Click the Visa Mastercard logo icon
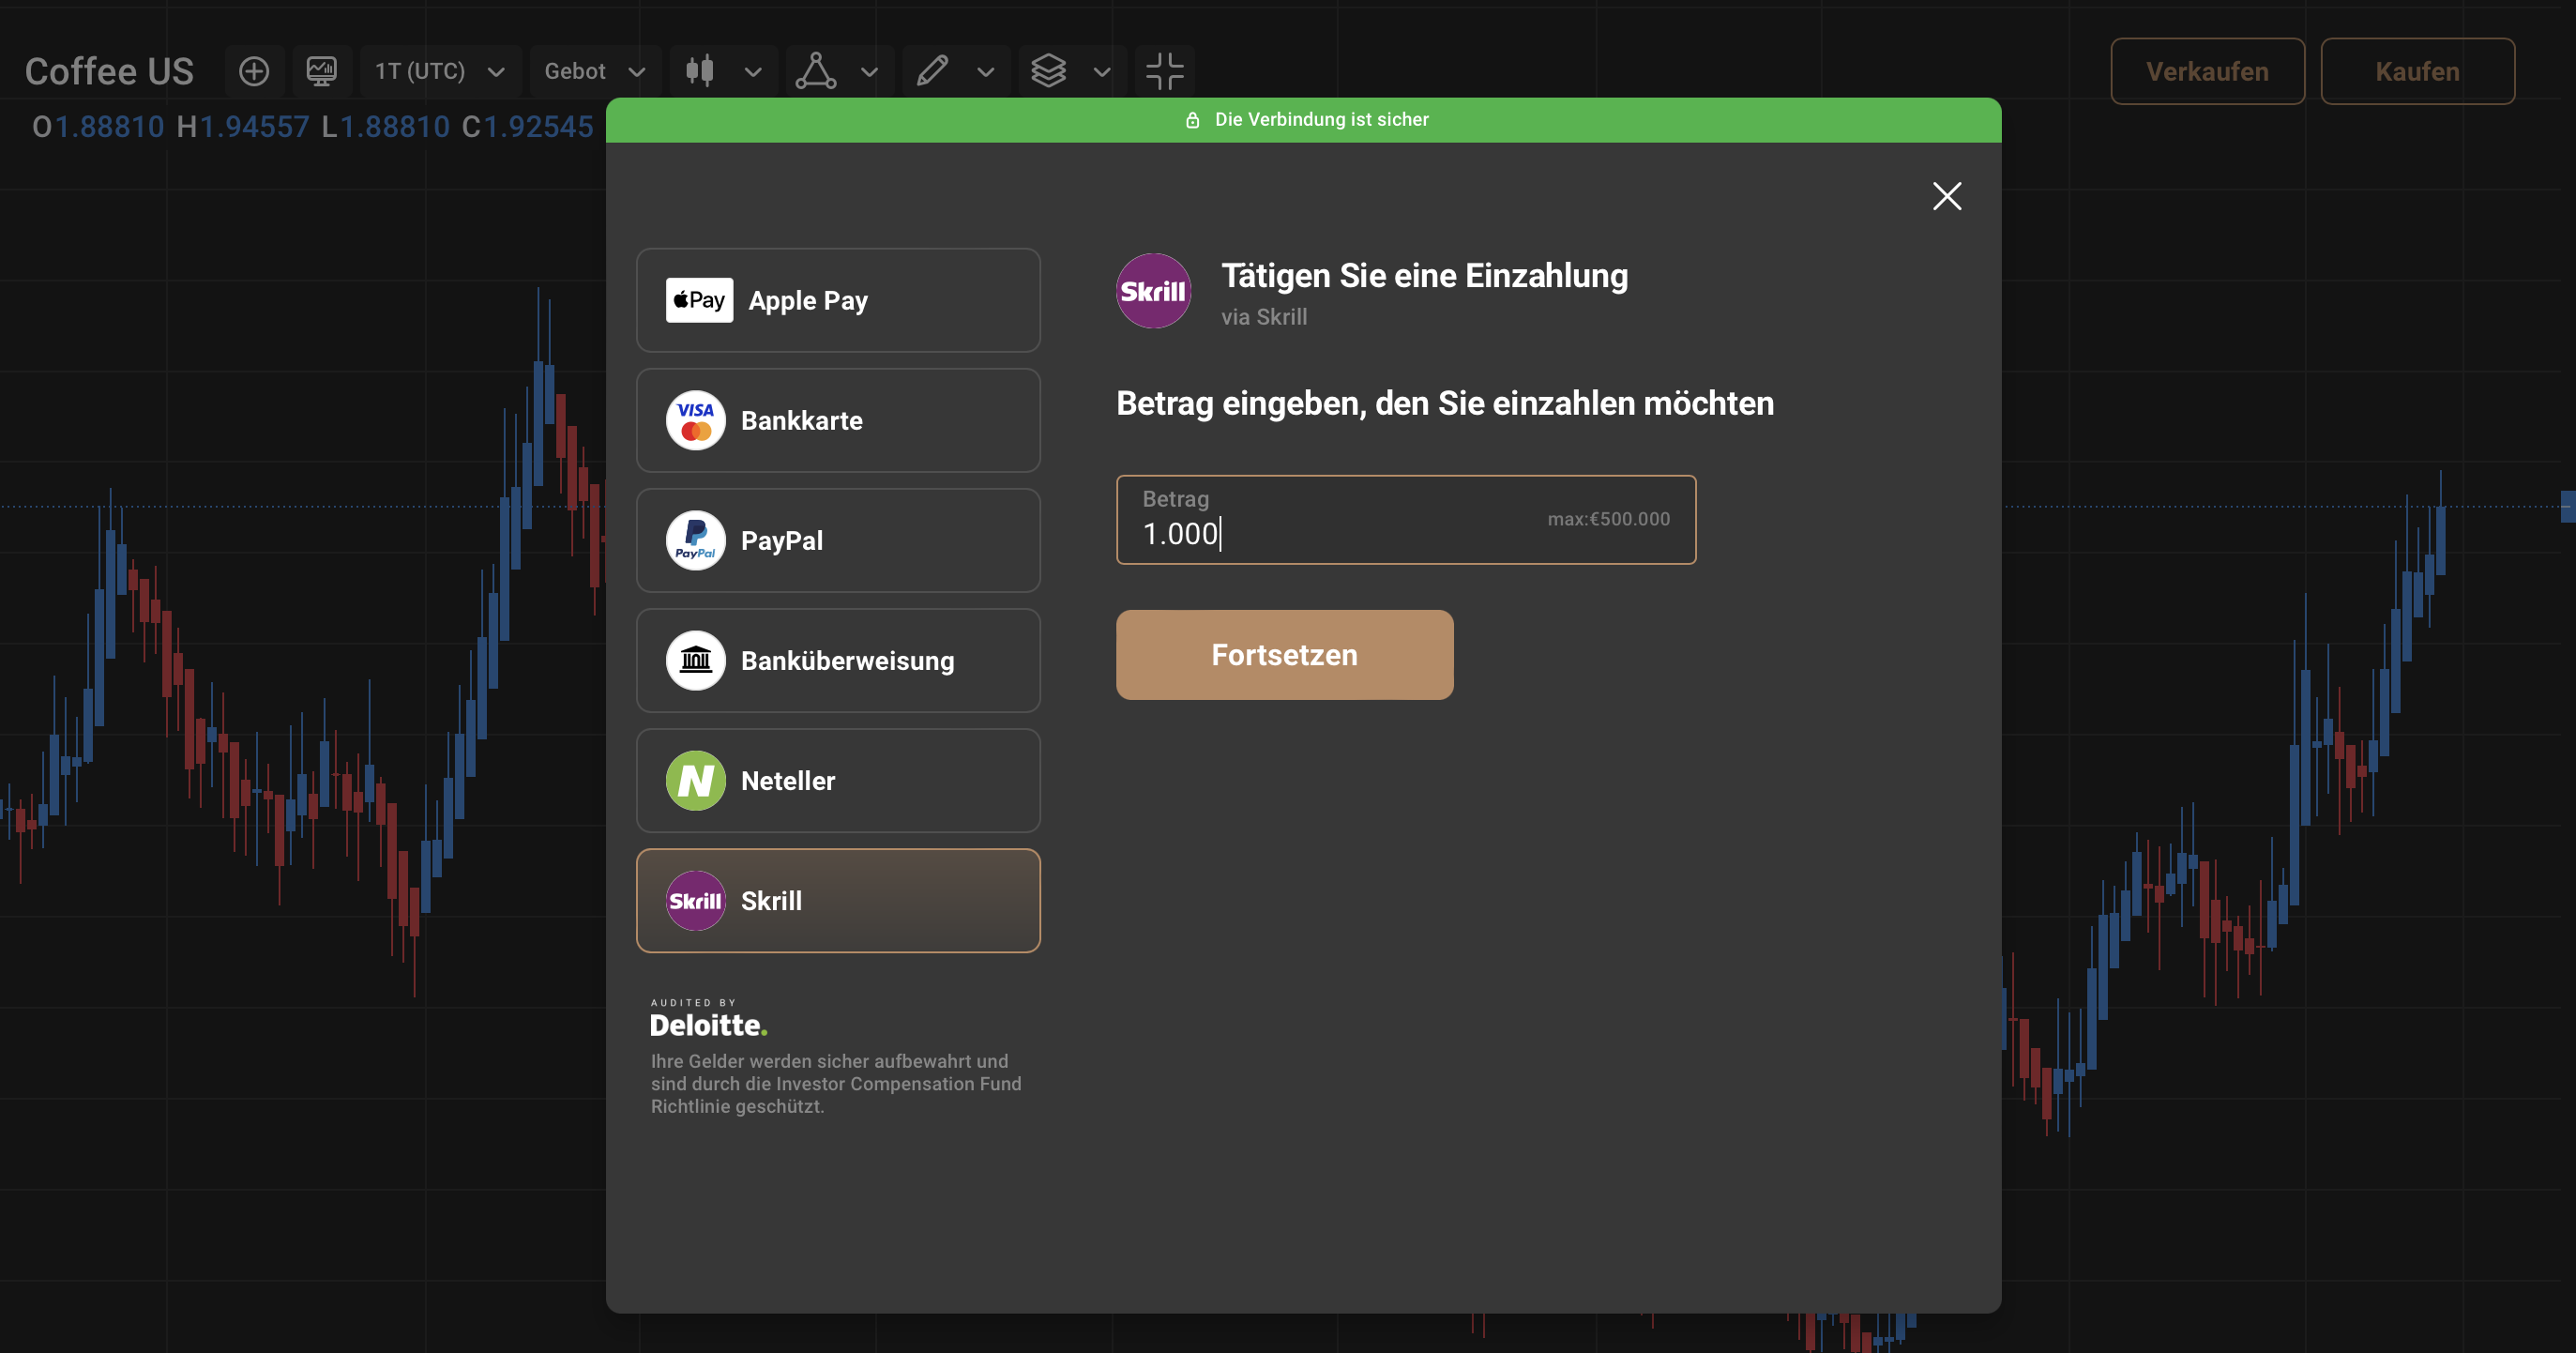The width and height of the screenshot is (2576, 1353). coord(696,420)
